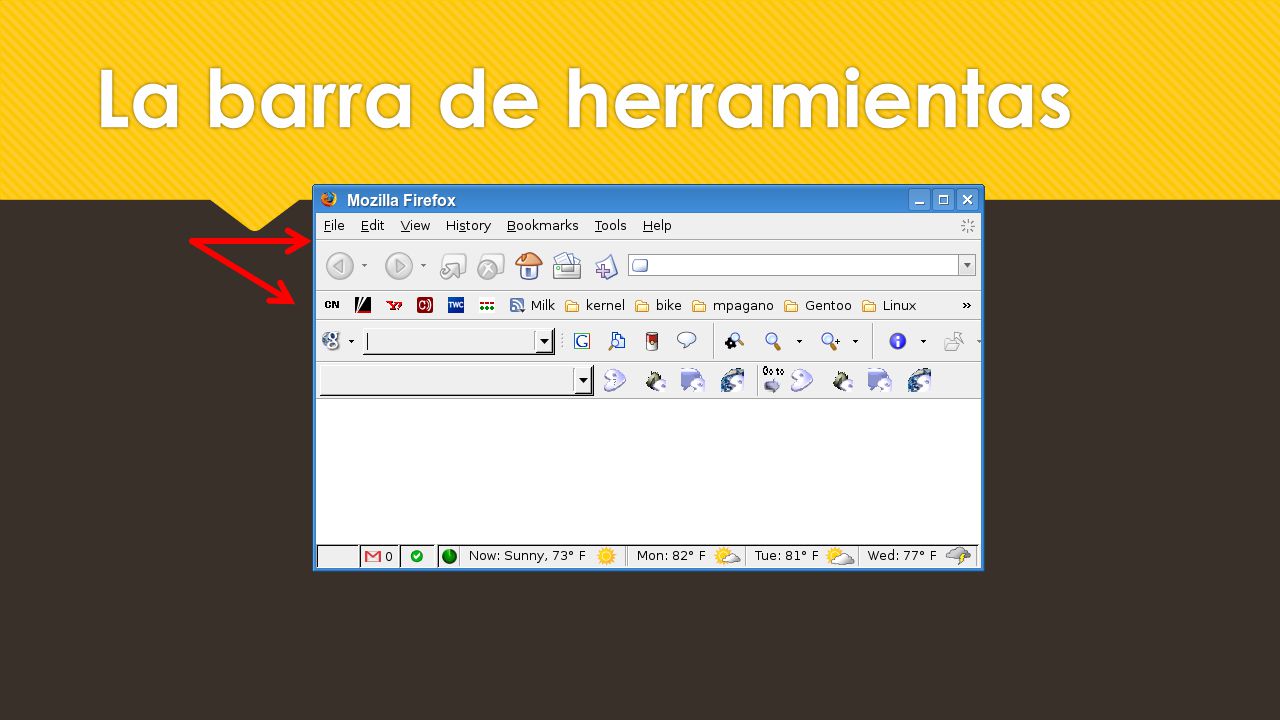Click the red can toolbar icon
Viewport: 1280px width, 720px height.
click(652, 341)
